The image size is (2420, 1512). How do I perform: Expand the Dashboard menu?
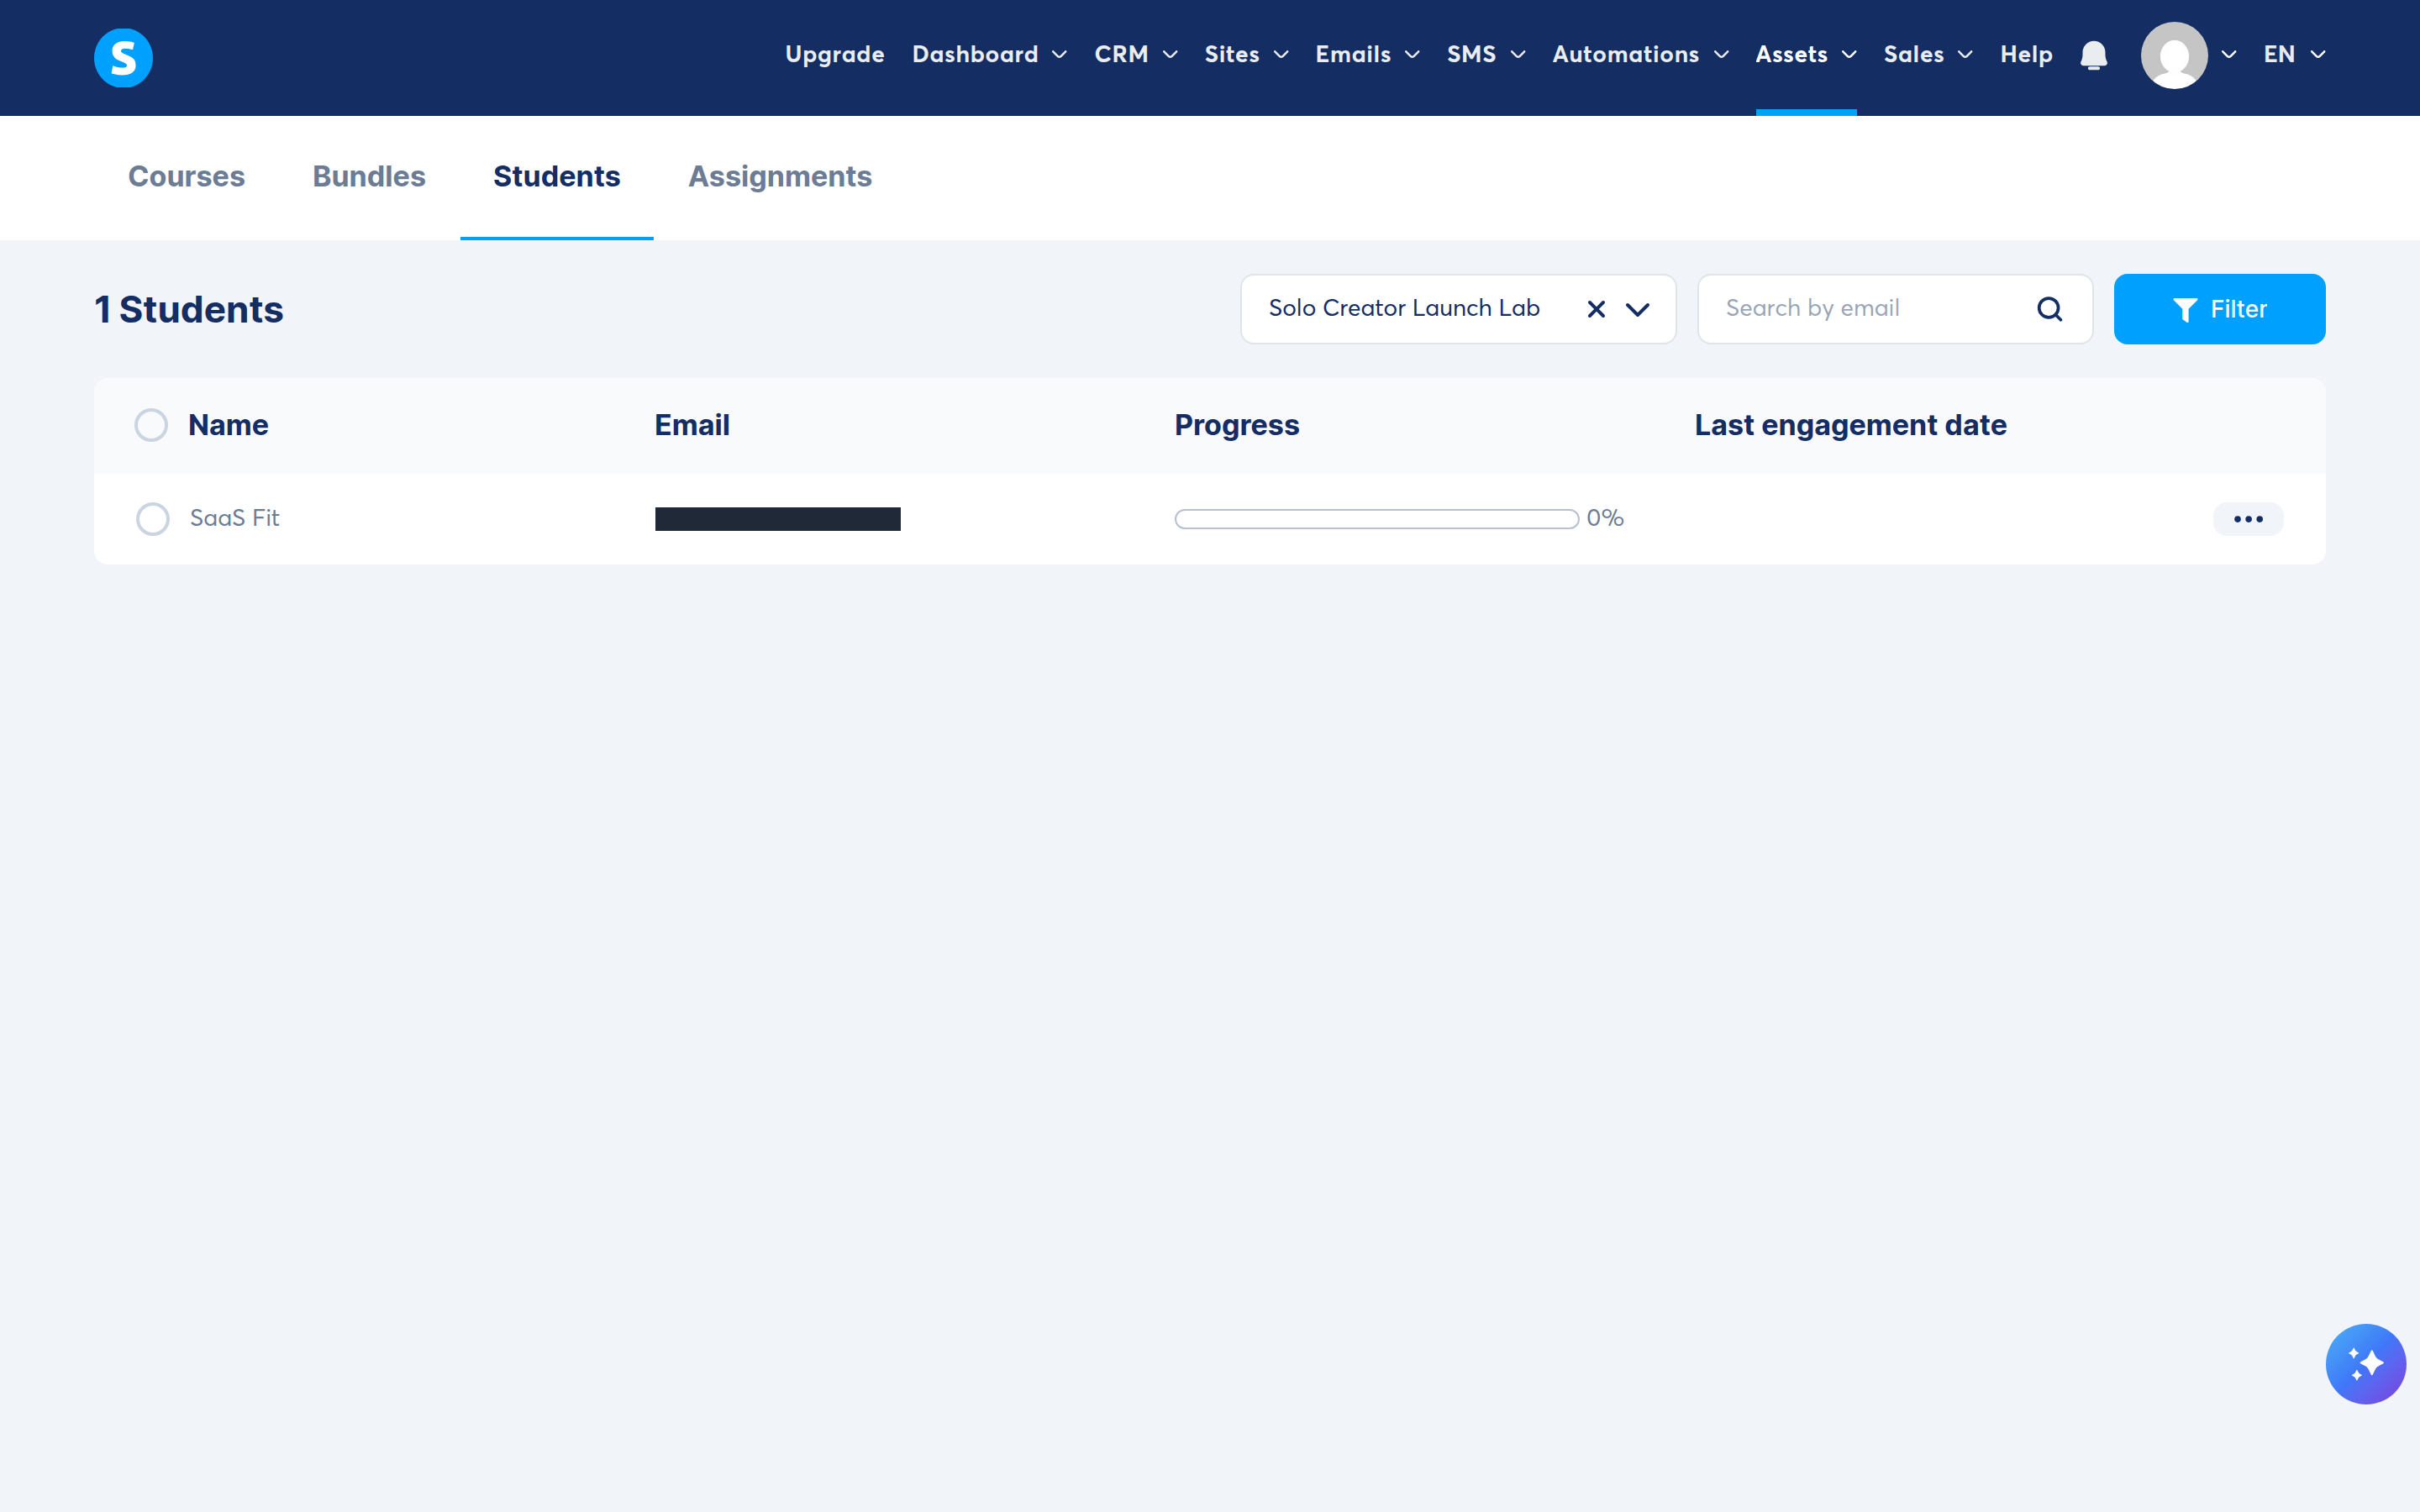point(989,55)
